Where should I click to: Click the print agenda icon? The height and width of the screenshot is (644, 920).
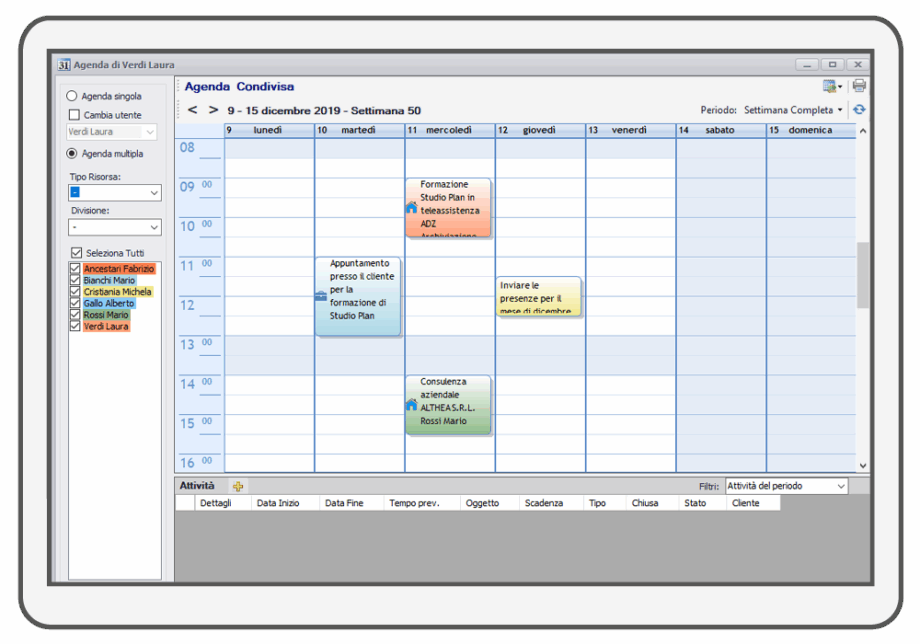pyautogui.click(x=859, y=86)
